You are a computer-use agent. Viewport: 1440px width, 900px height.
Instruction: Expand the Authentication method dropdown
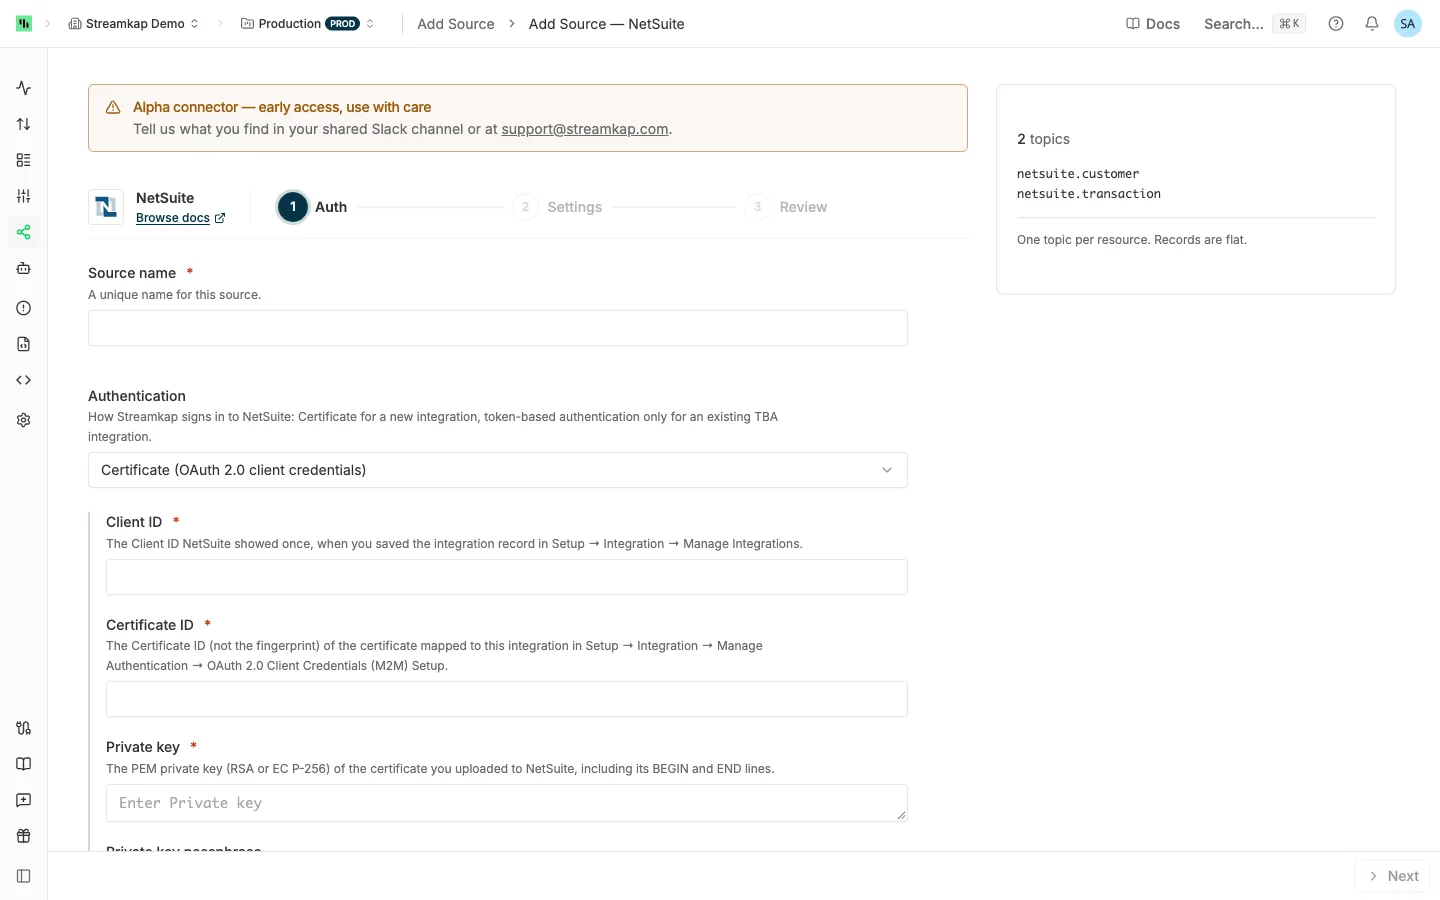tap(498, 470)
